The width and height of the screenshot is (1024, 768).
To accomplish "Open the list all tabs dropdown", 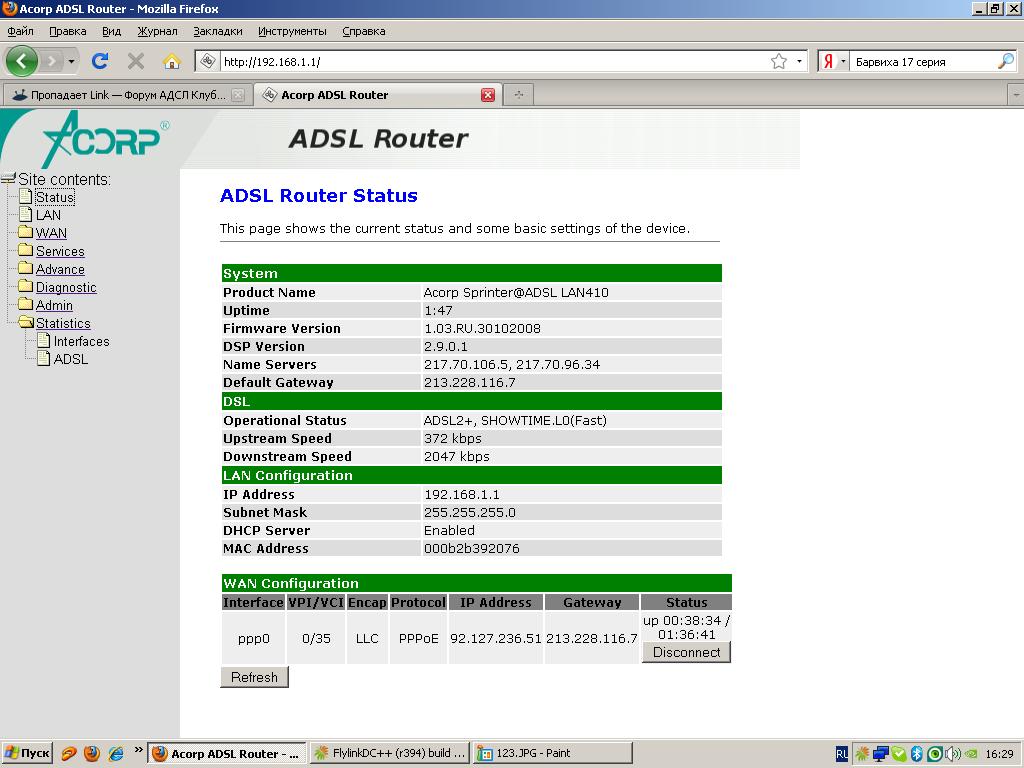I will (x=1016, y=95).
